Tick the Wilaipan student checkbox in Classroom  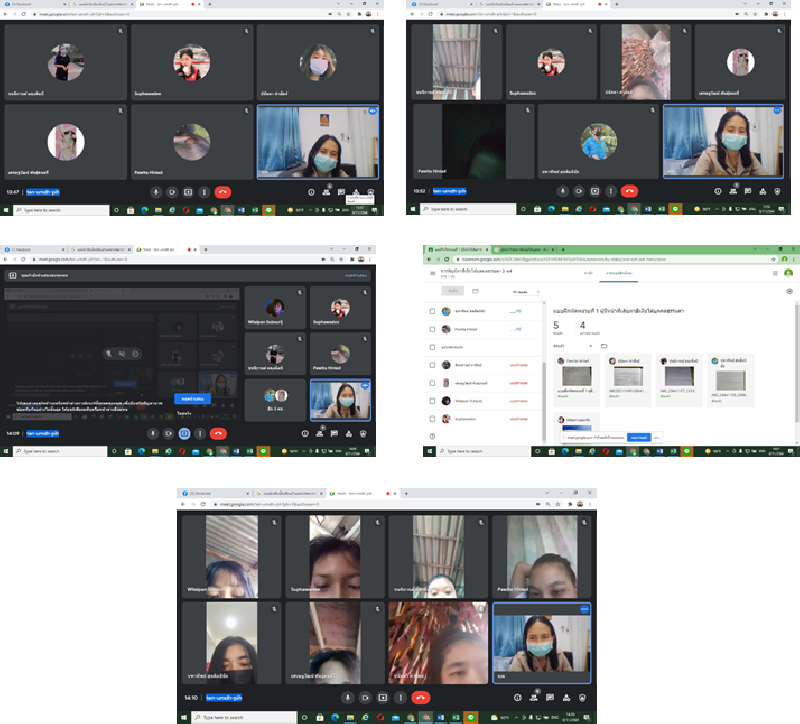[432, 401]
